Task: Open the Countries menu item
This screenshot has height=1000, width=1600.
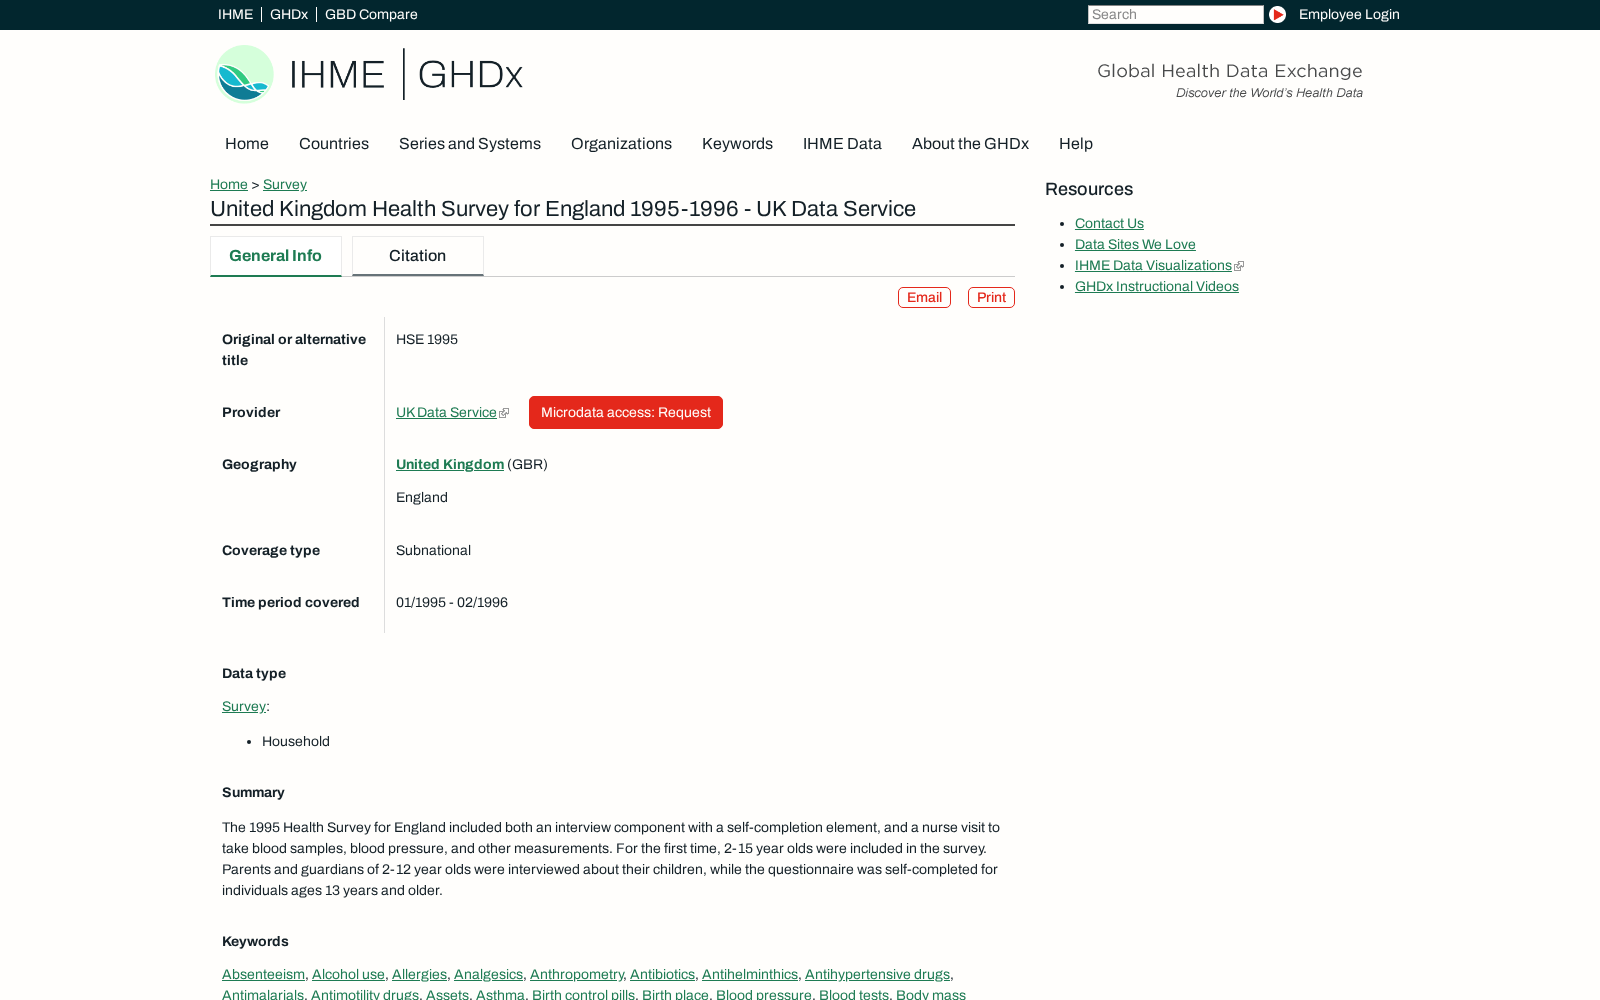Action: [x=334, y=144]
